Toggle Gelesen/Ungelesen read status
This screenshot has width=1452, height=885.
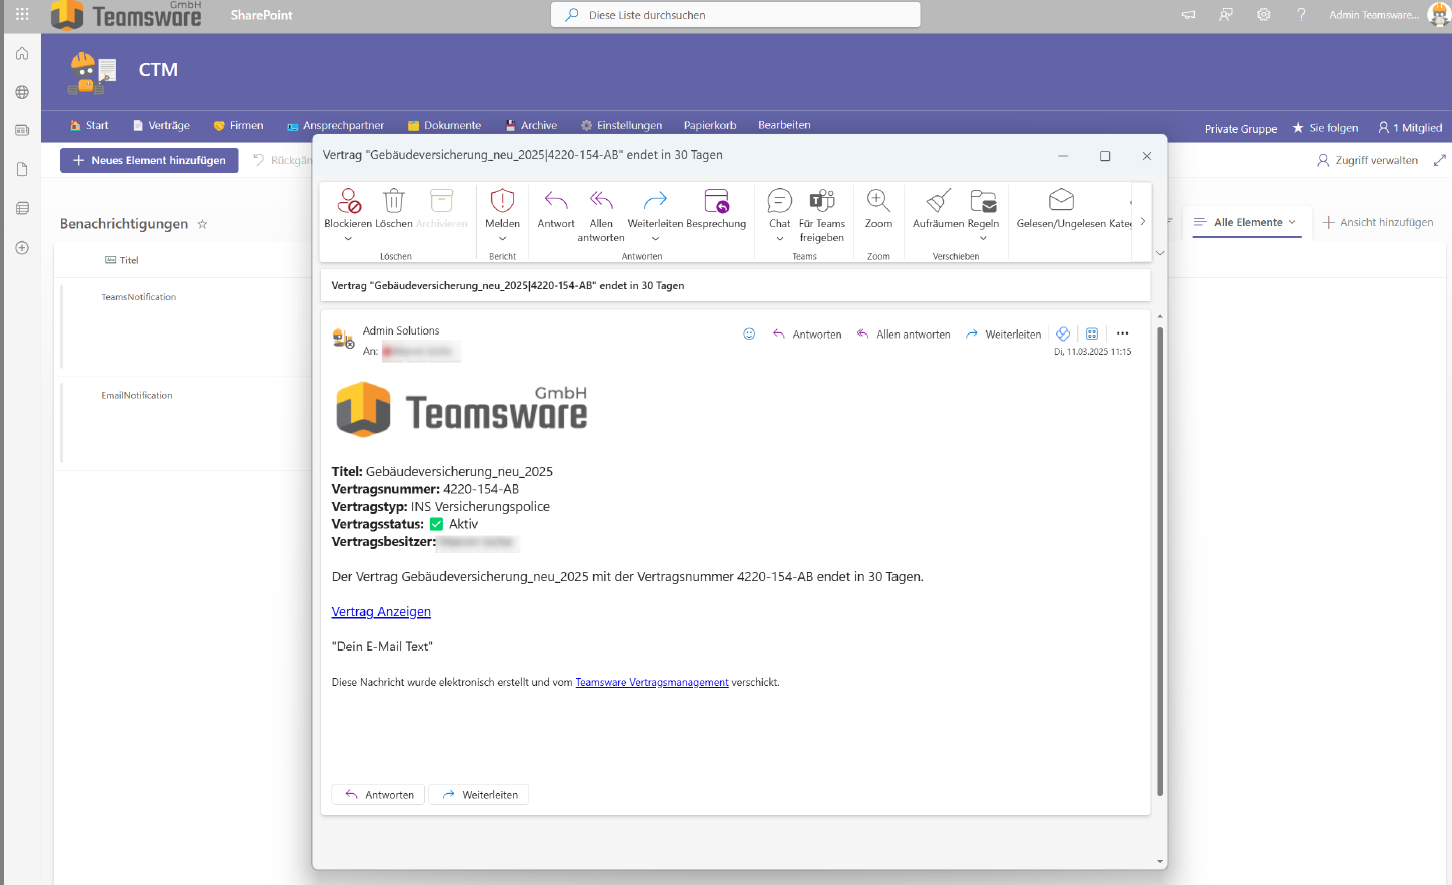[x=1061, y=202]
